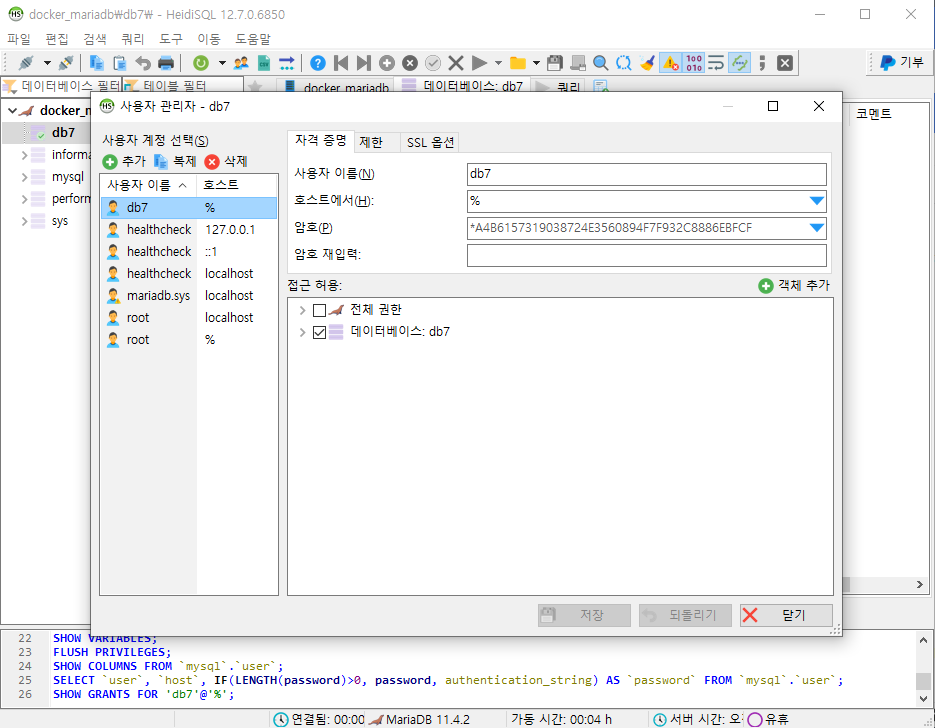Image resolution: width=935 pixels, height=728 pixels.
Task: Select root user with localhost host
Action: tap(189, 318)
